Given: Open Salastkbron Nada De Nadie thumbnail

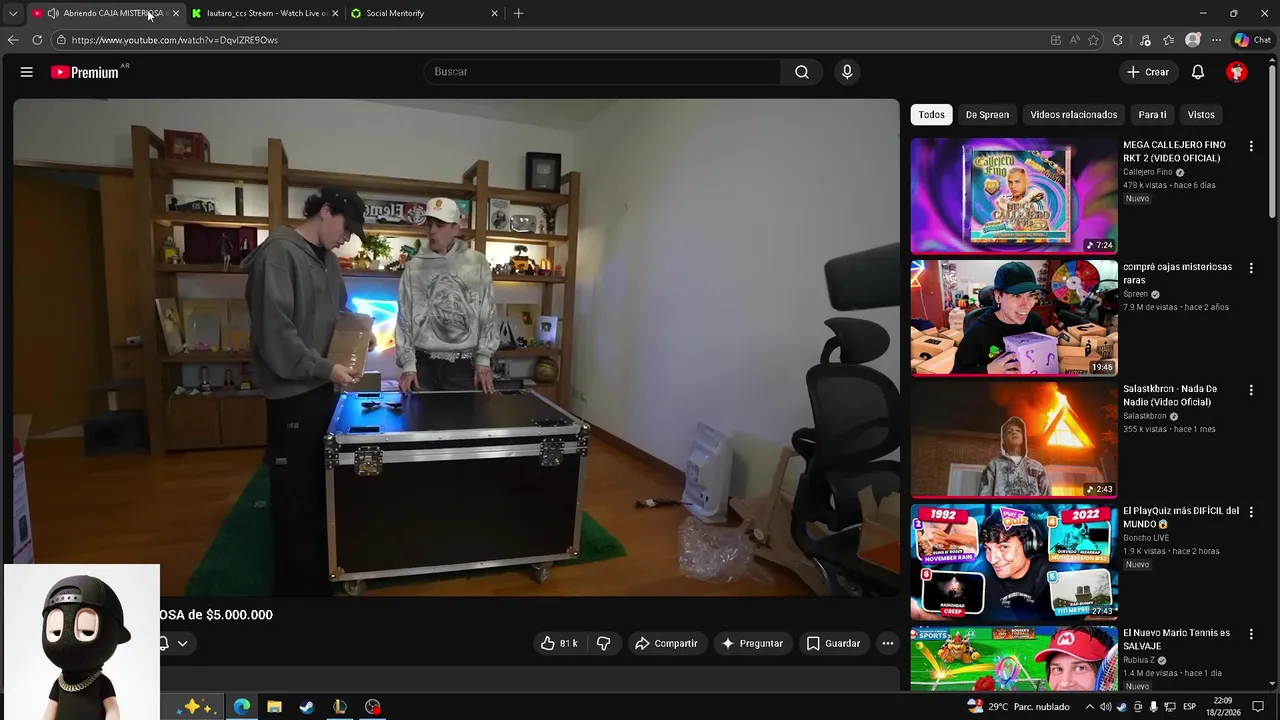Looking at the screenshot, I should (1014, 439).
